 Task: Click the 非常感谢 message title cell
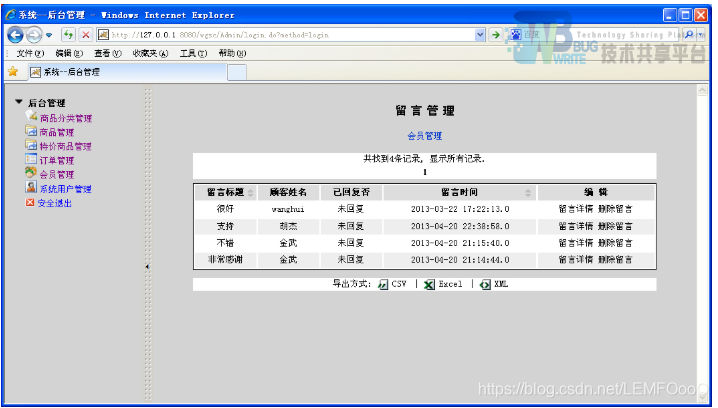click(225, 260)
